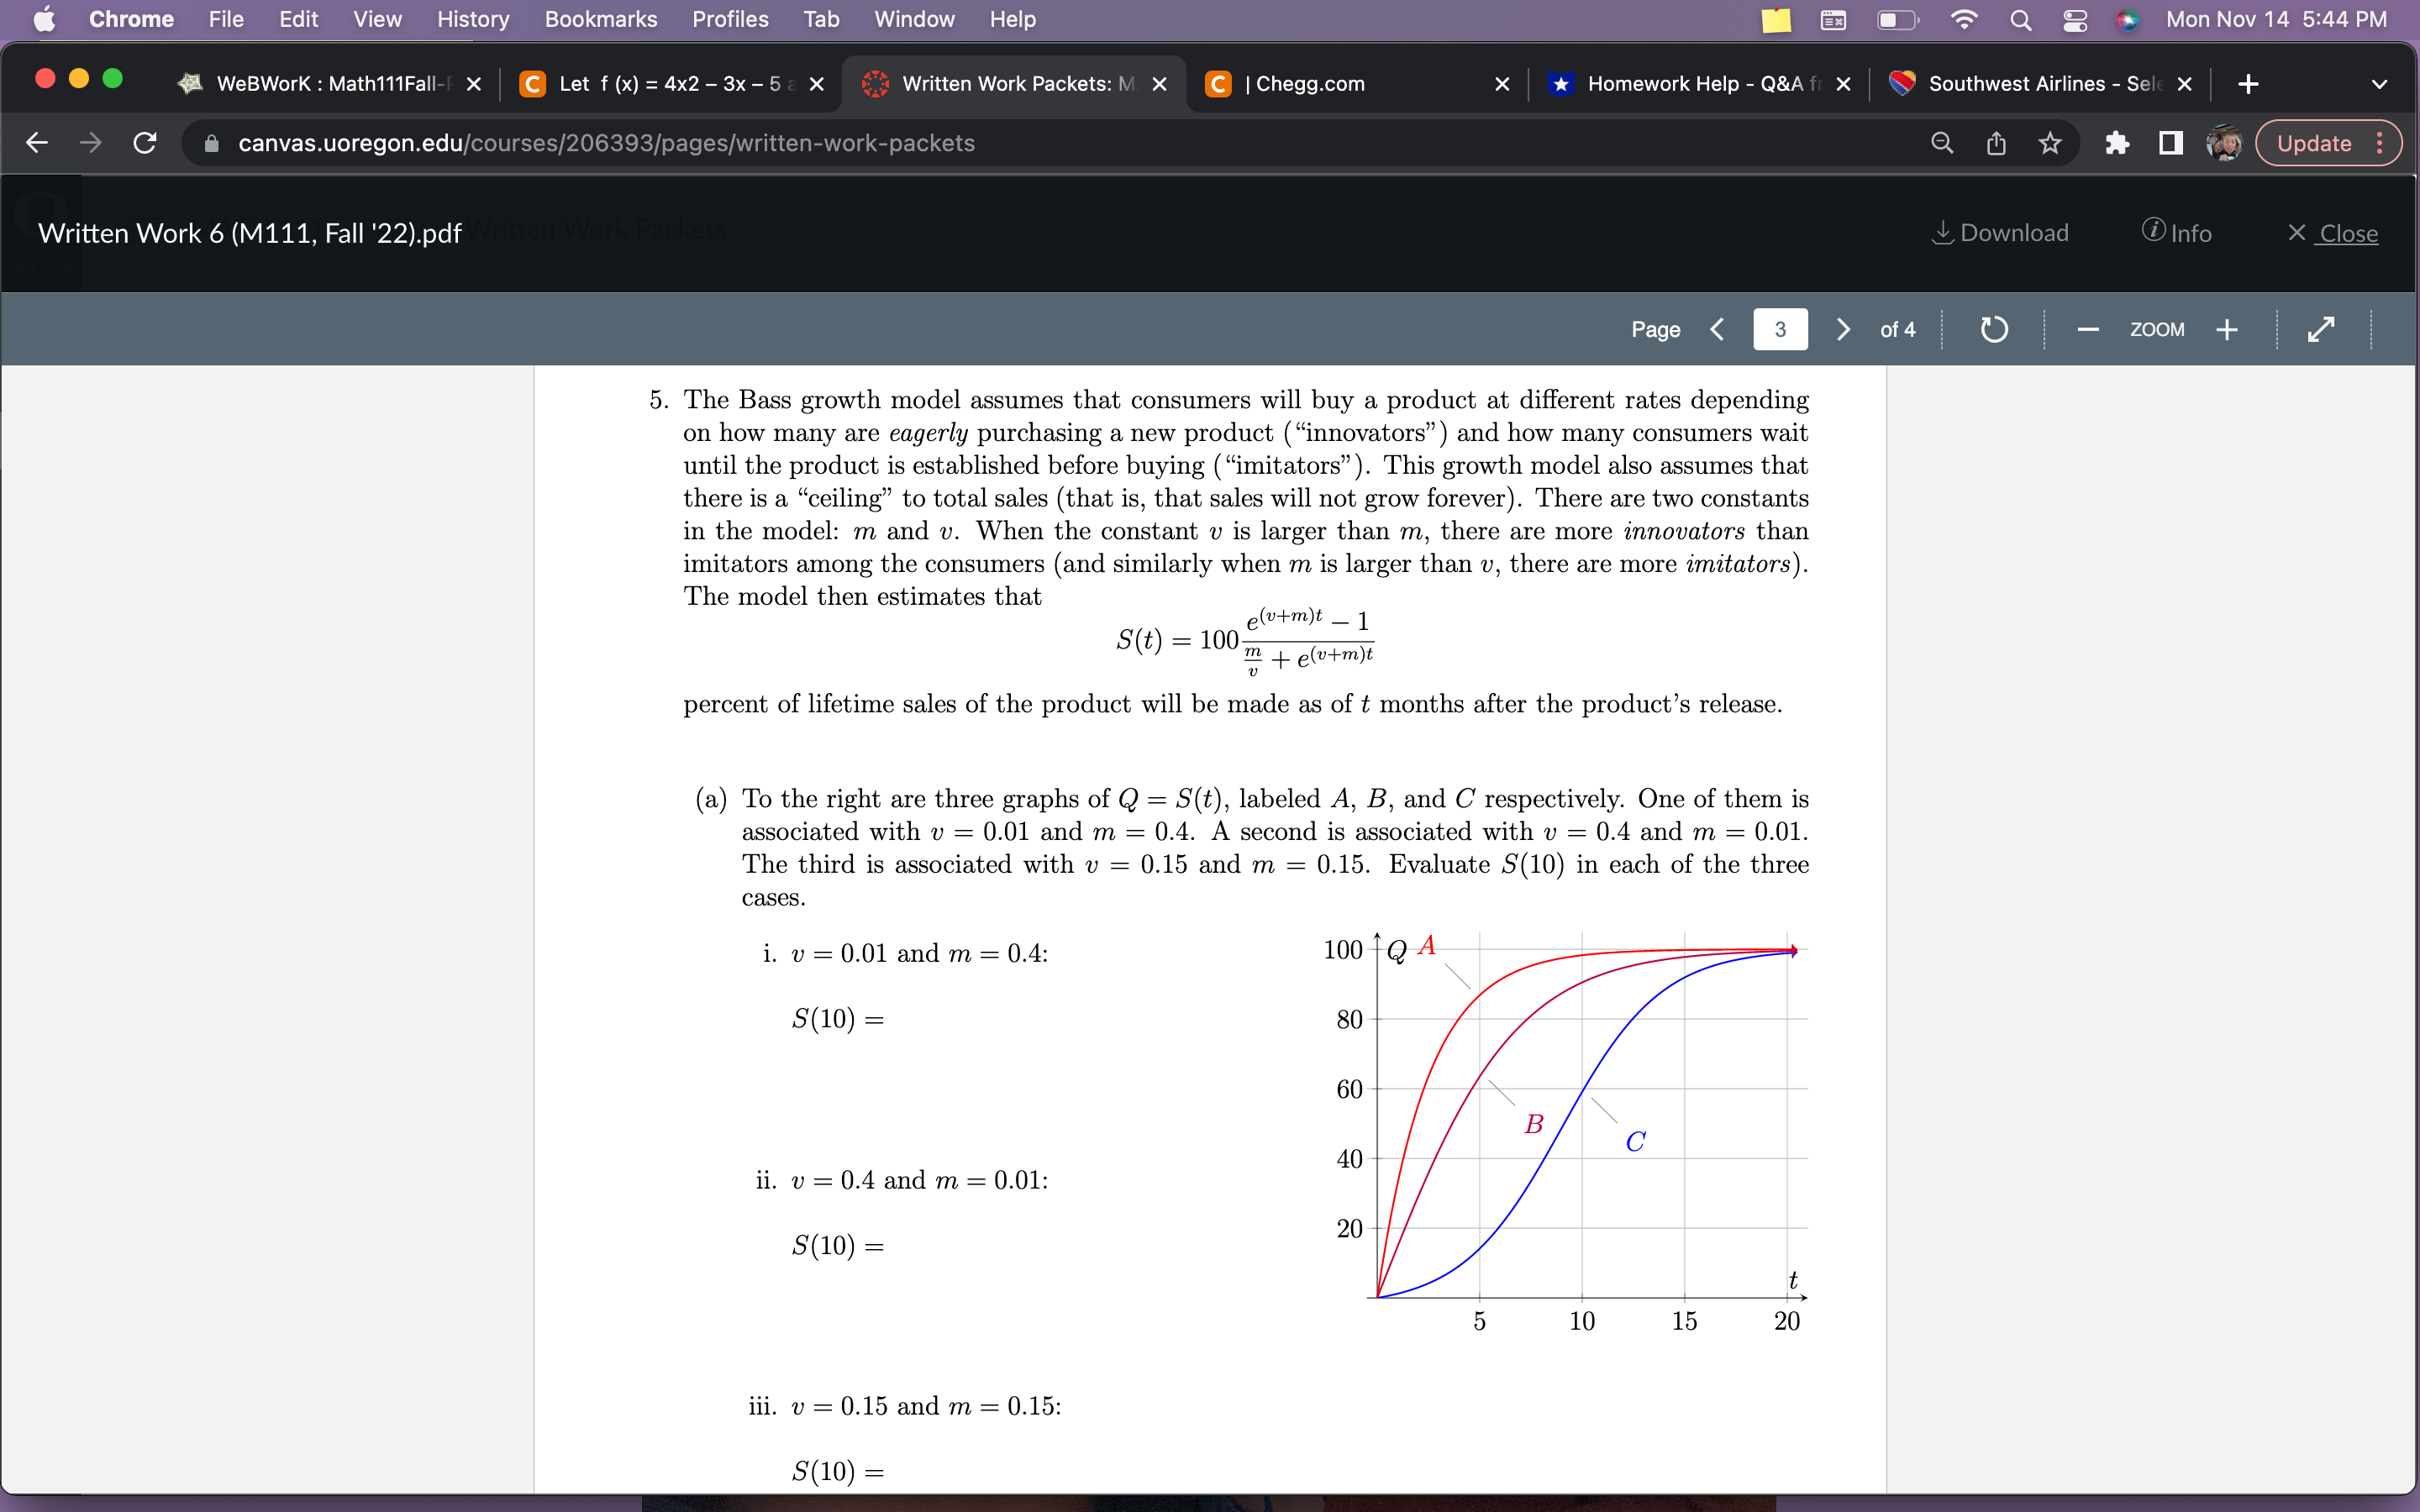
Task: Click the page number field showing 3
Action: (1781, 329)
